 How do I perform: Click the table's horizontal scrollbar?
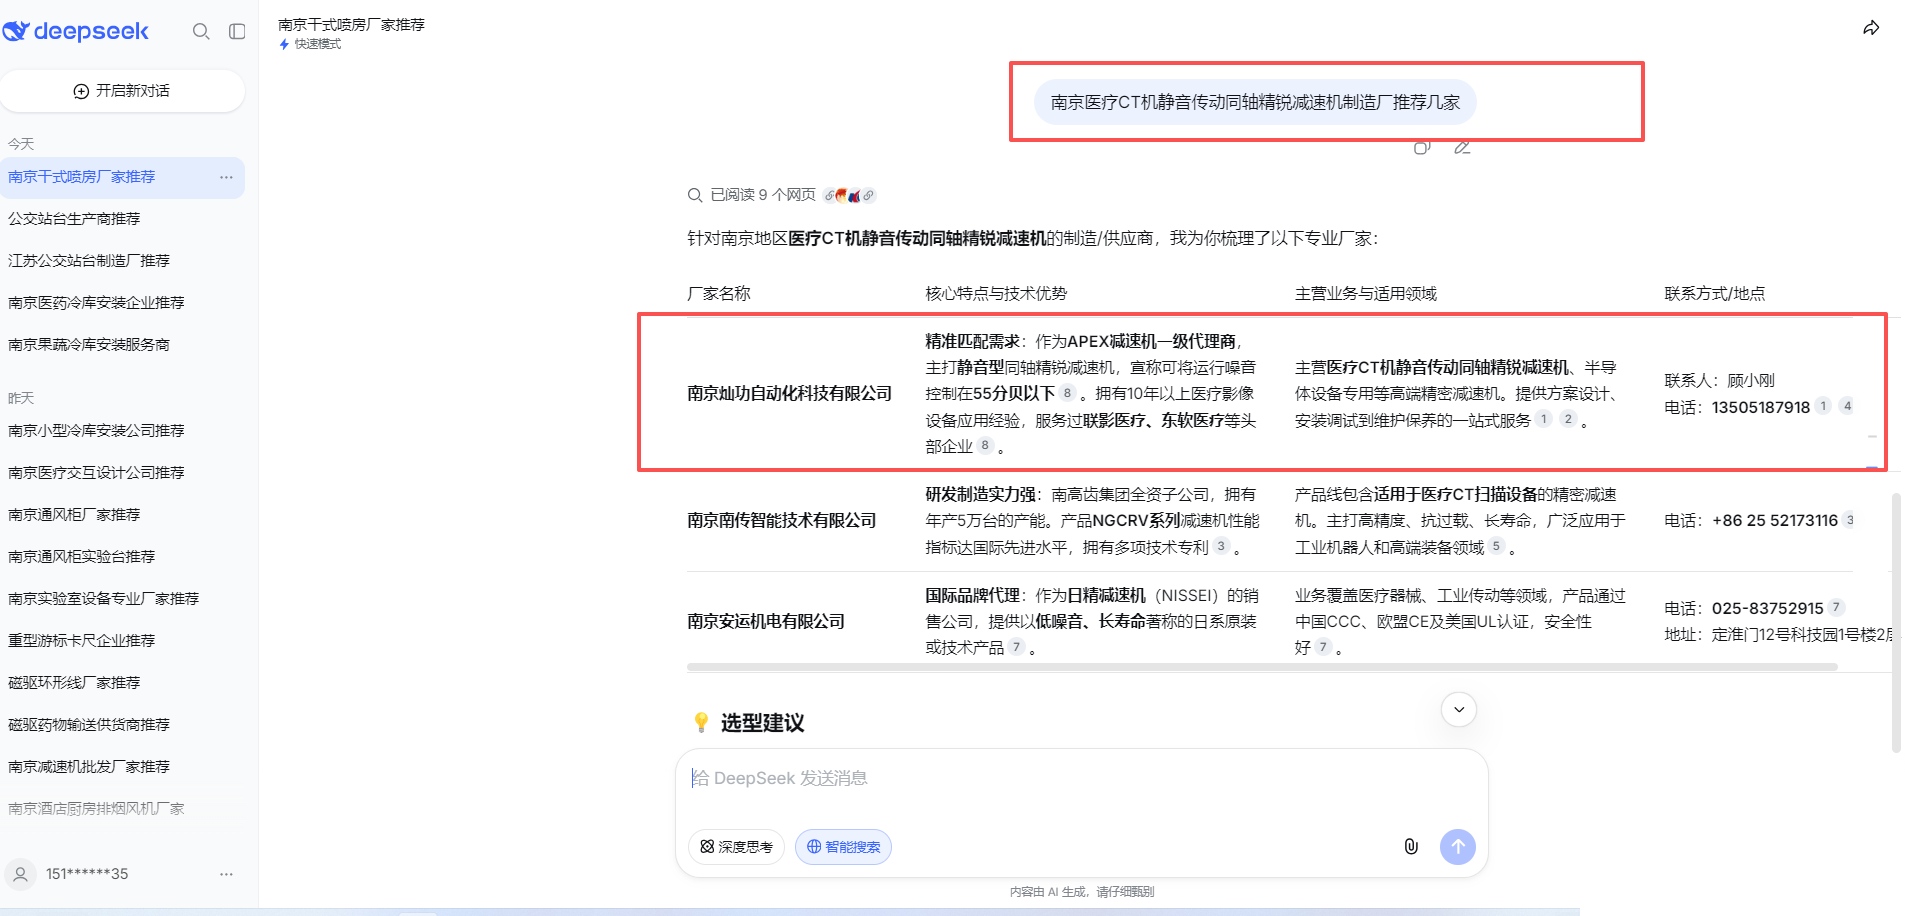[1262, 666]
